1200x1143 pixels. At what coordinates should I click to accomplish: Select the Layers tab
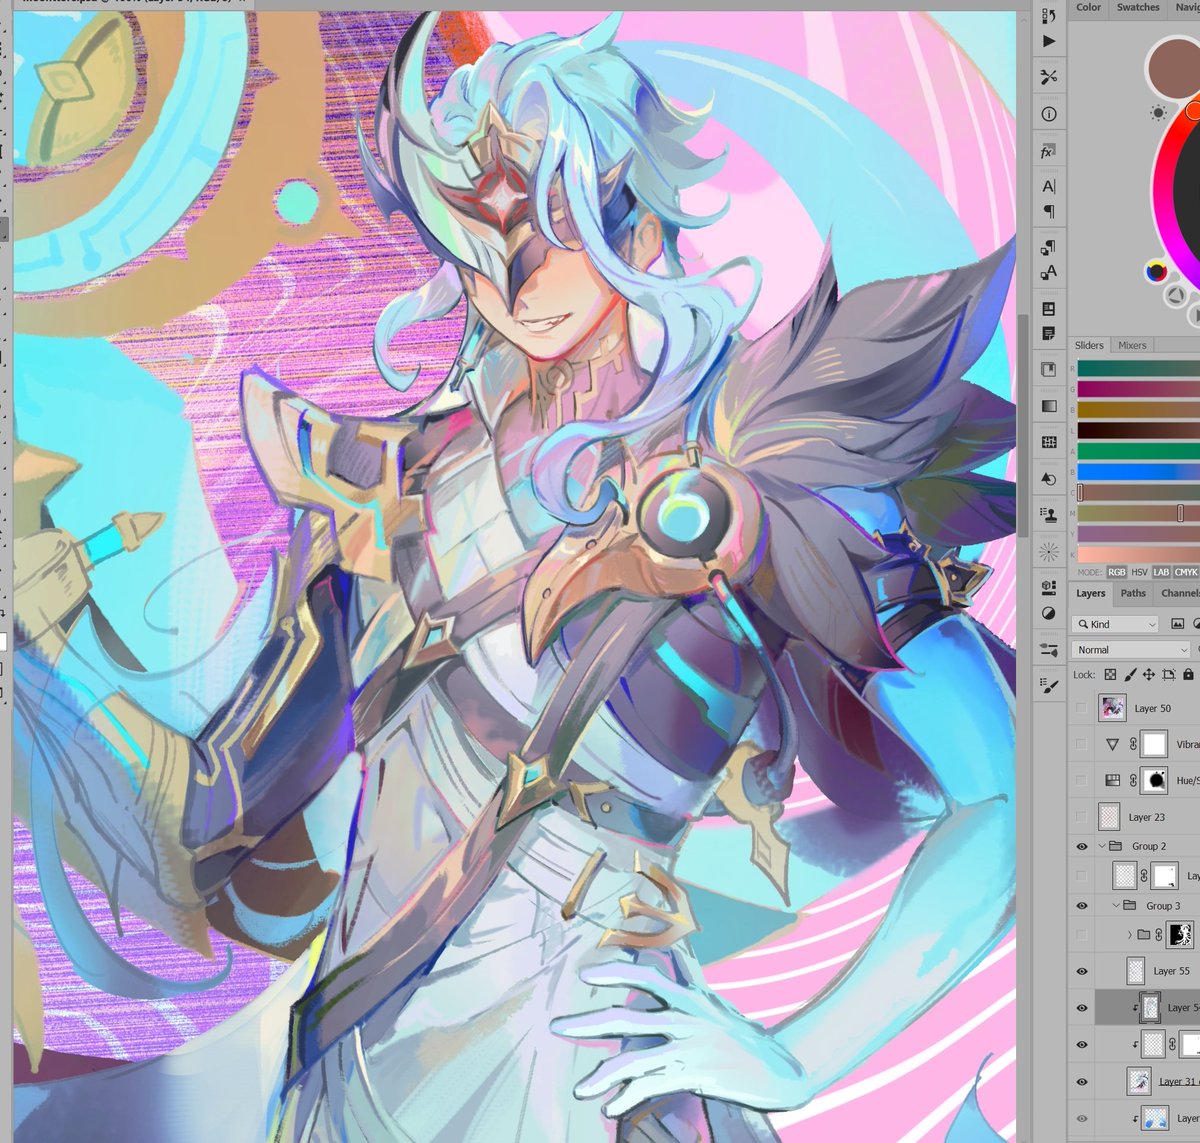[x=1090, y=593]
